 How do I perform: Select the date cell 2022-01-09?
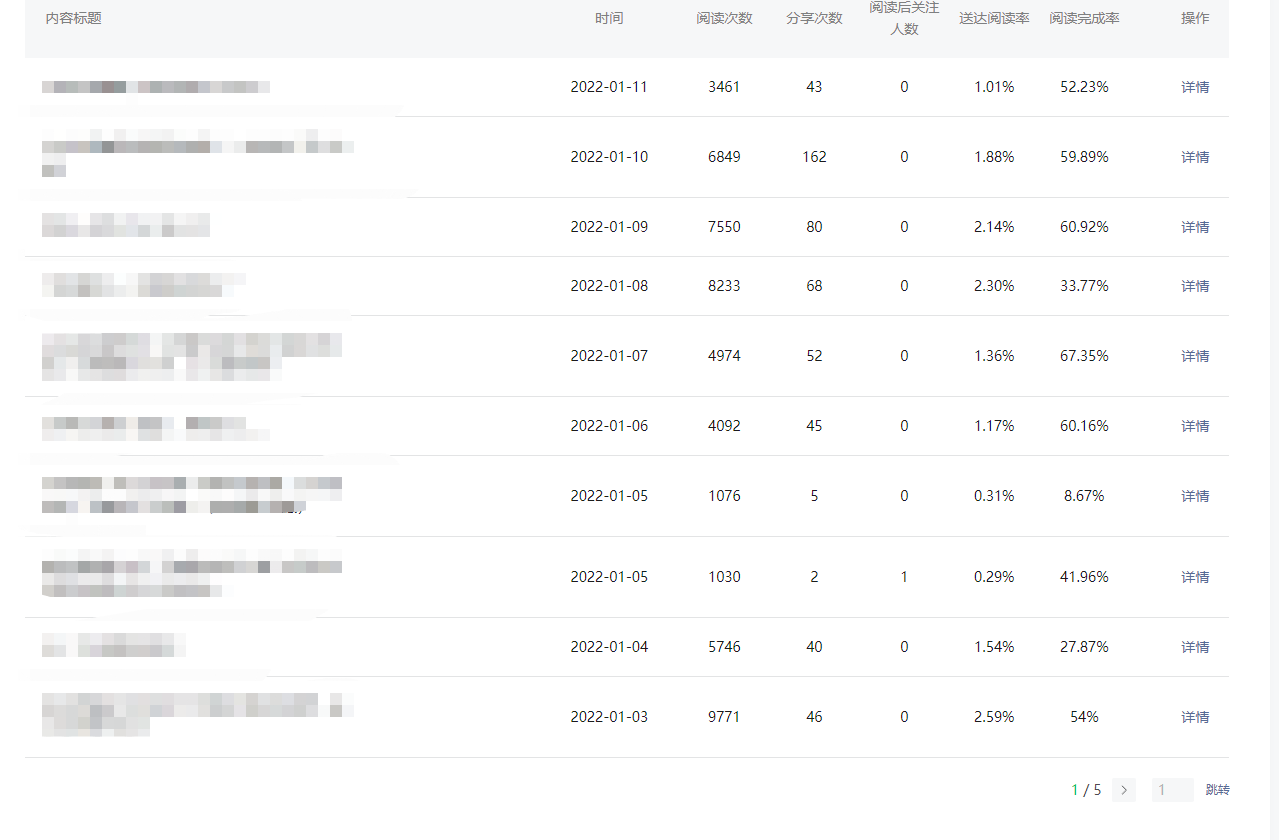click(609, 227)
